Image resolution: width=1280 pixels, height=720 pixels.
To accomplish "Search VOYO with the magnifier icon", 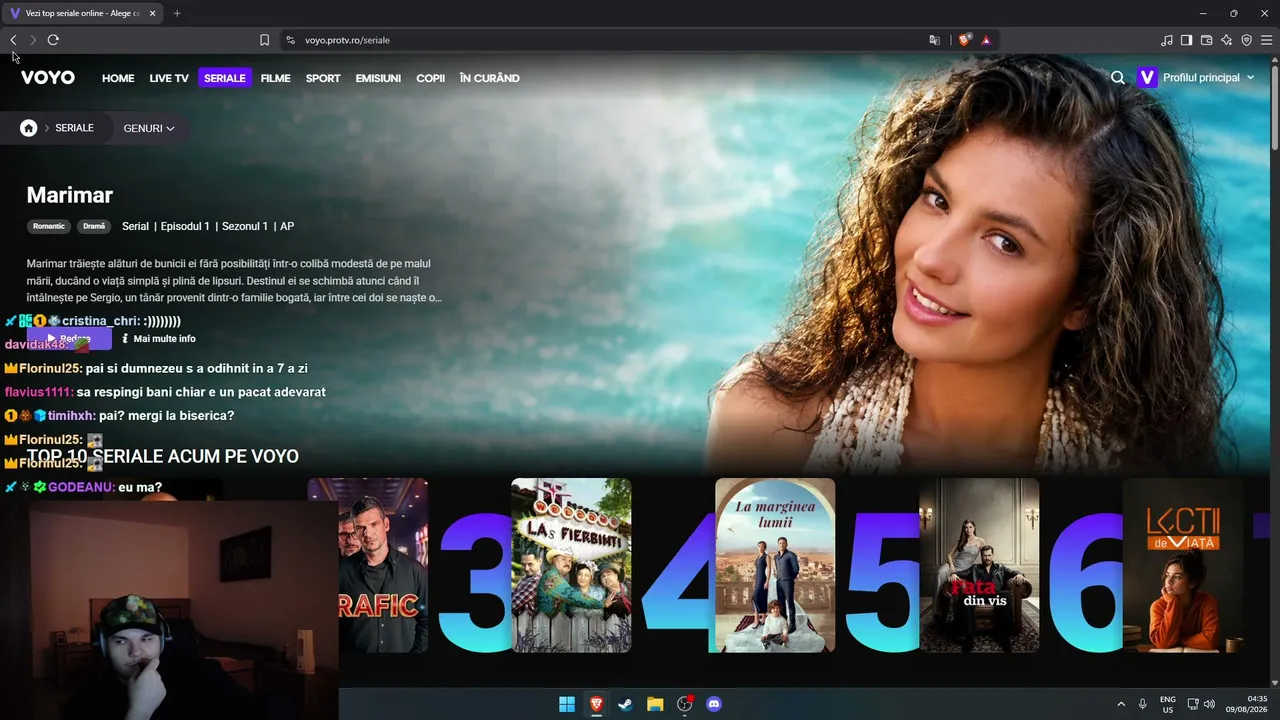I will pos(1118,78).
